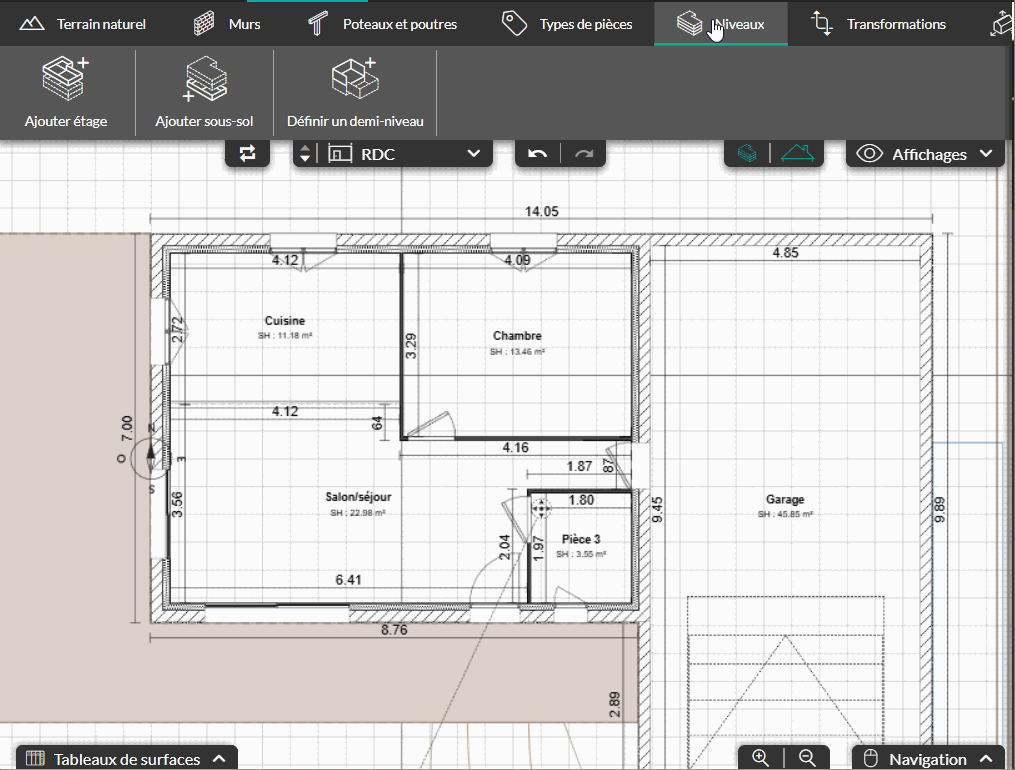
Task: Click the Ajouter sous-sol icon
Action: point(204,80)
